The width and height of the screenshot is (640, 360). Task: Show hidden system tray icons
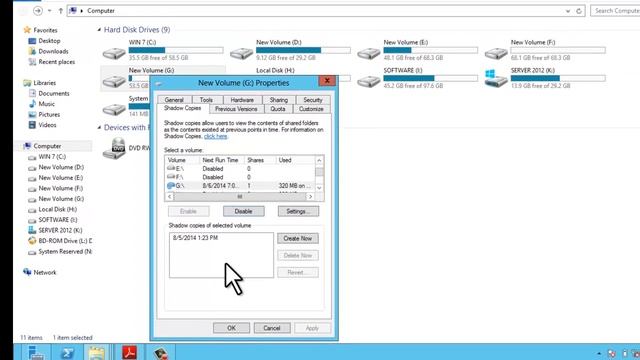(599, 353)
